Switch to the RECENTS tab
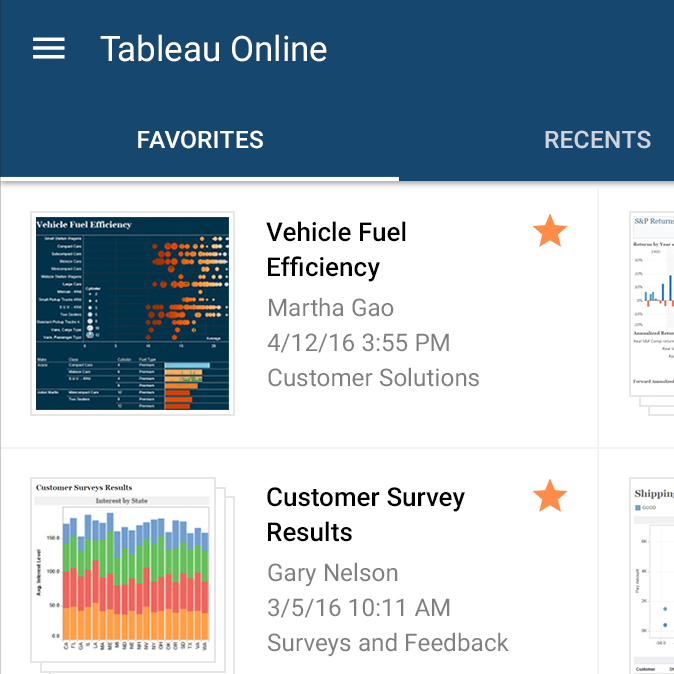The image size is (674, 674). pyautogui.click(x=597, y=140)
